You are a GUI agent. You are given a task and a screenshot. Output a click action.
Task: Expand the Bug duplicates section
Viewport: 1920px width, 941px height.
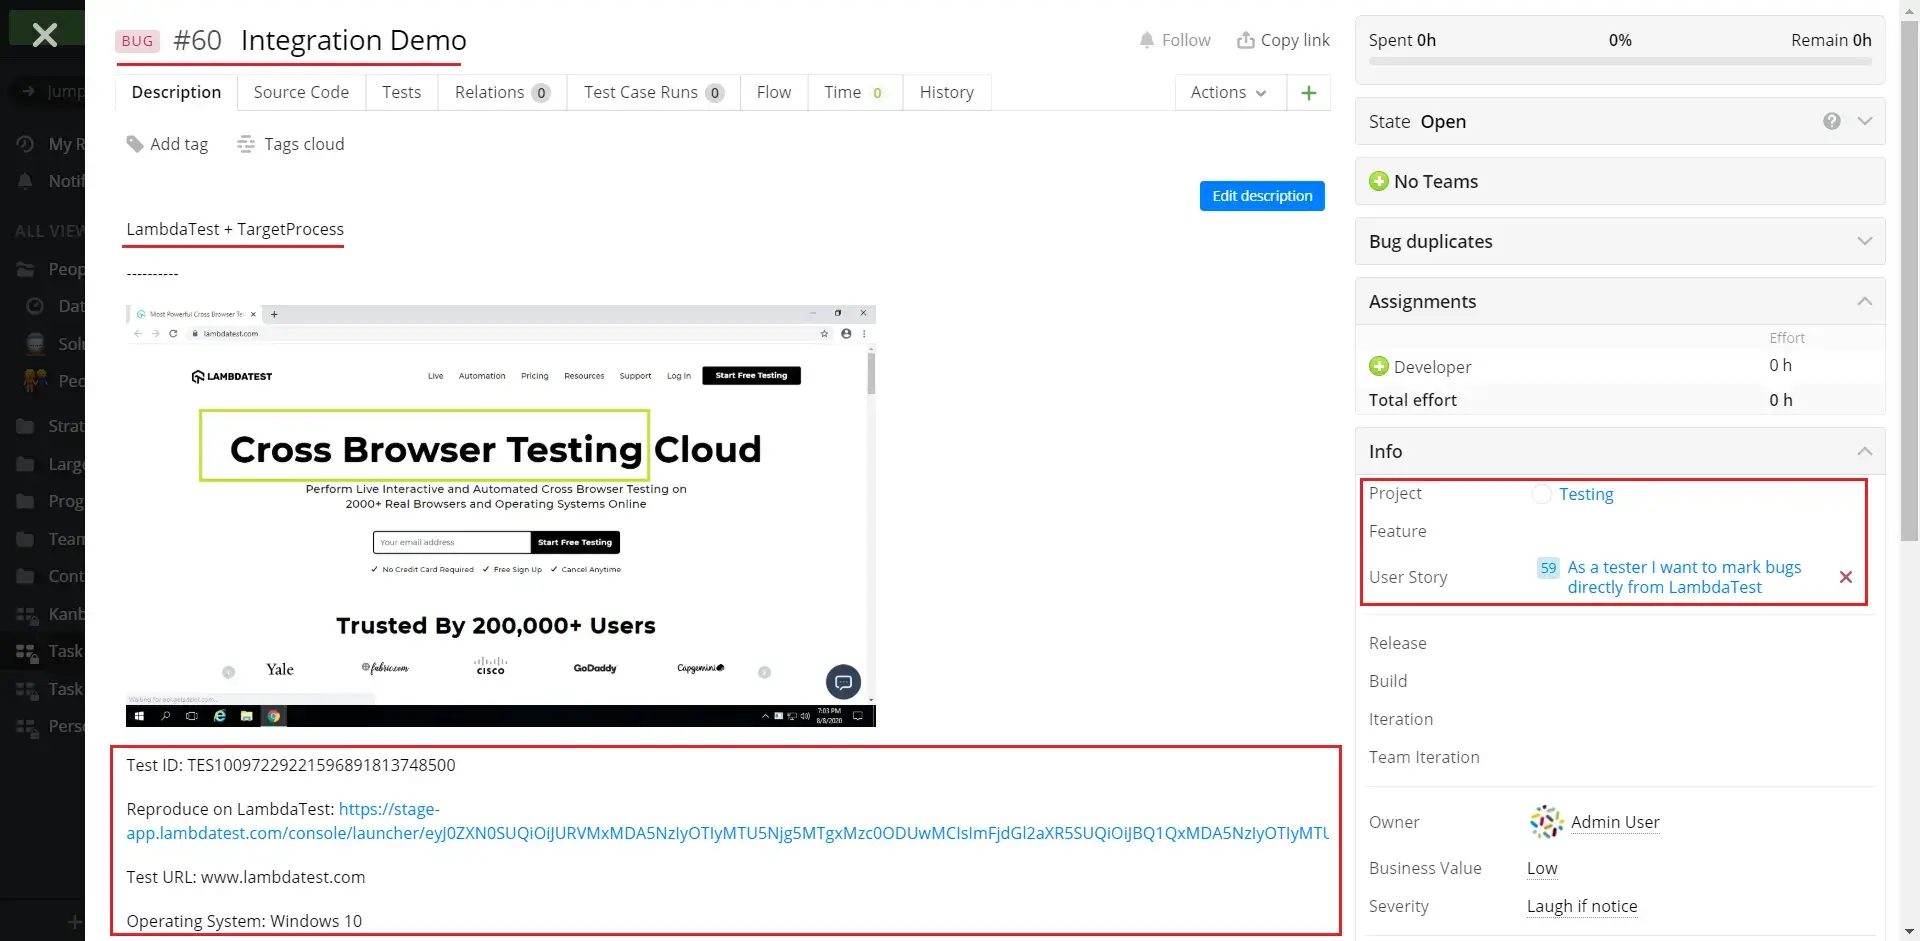1864,241
